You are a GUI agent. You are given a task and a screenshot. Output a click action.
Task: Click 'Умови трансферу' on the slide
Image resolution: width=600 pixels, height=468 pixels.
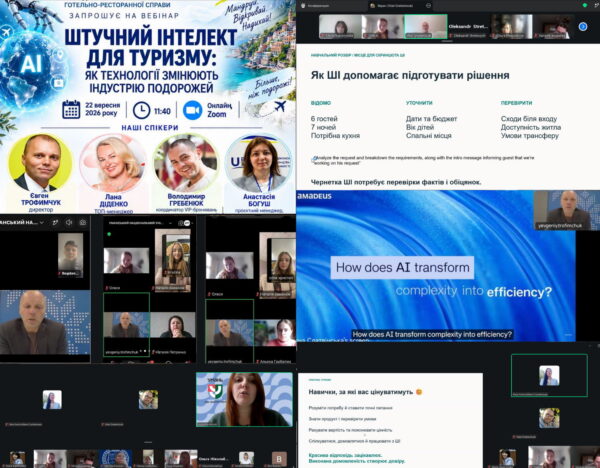pos(530,135)
